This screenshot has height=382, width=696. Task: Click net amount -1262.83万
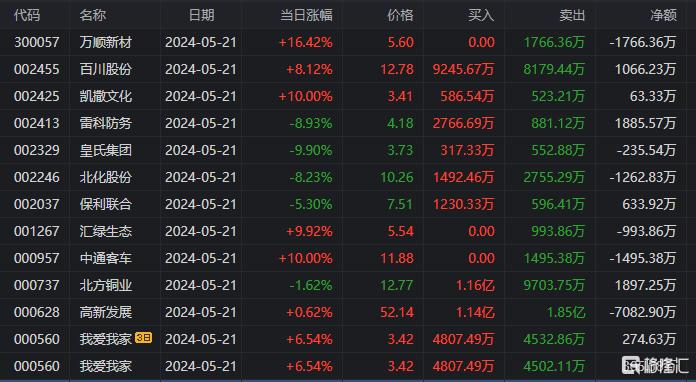643,177
